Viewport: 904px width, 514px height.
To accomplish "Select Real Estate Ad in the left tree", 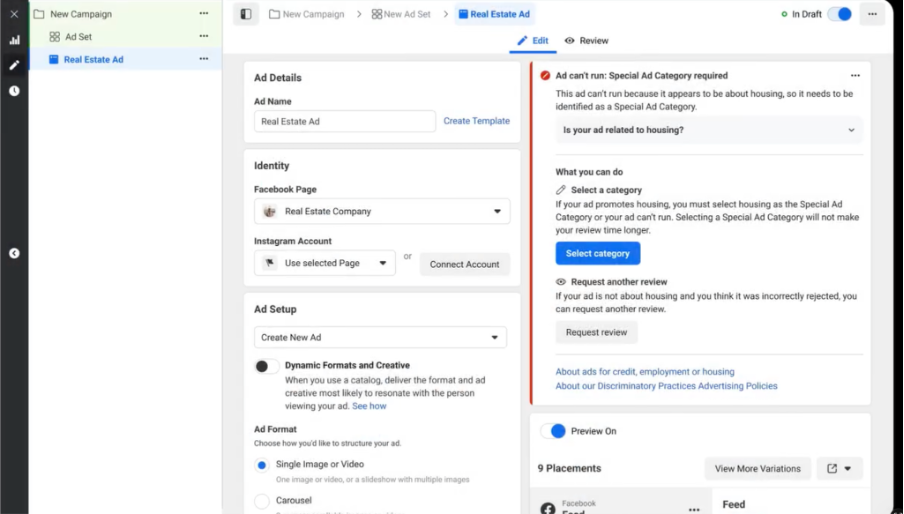I will click(93, 59).
